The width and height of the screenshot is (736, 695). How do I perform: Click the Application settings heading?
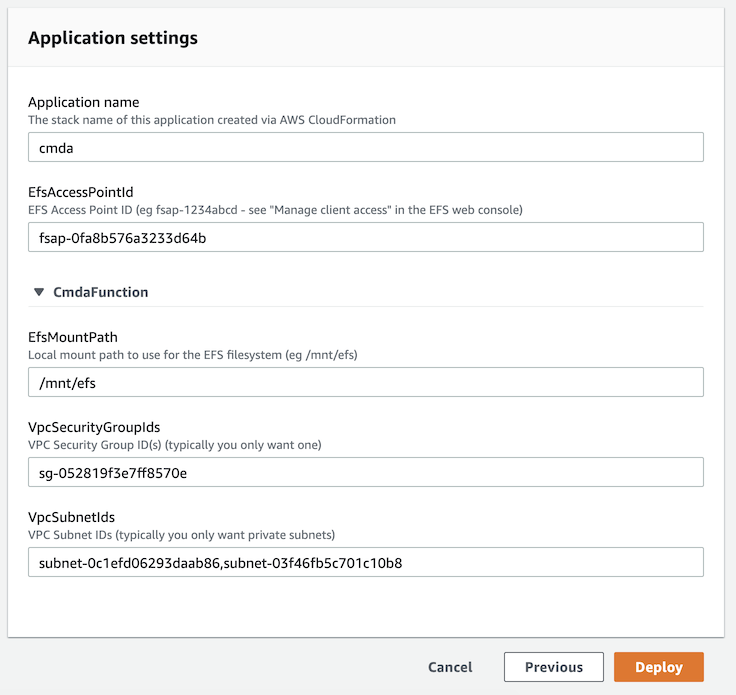(112, 38)
